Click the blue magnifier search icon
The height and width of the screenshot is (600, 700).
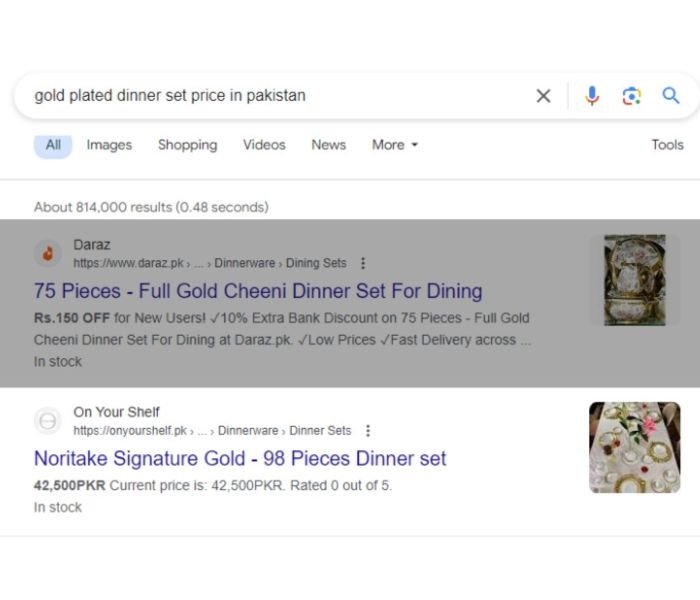(x=671, y=96)
